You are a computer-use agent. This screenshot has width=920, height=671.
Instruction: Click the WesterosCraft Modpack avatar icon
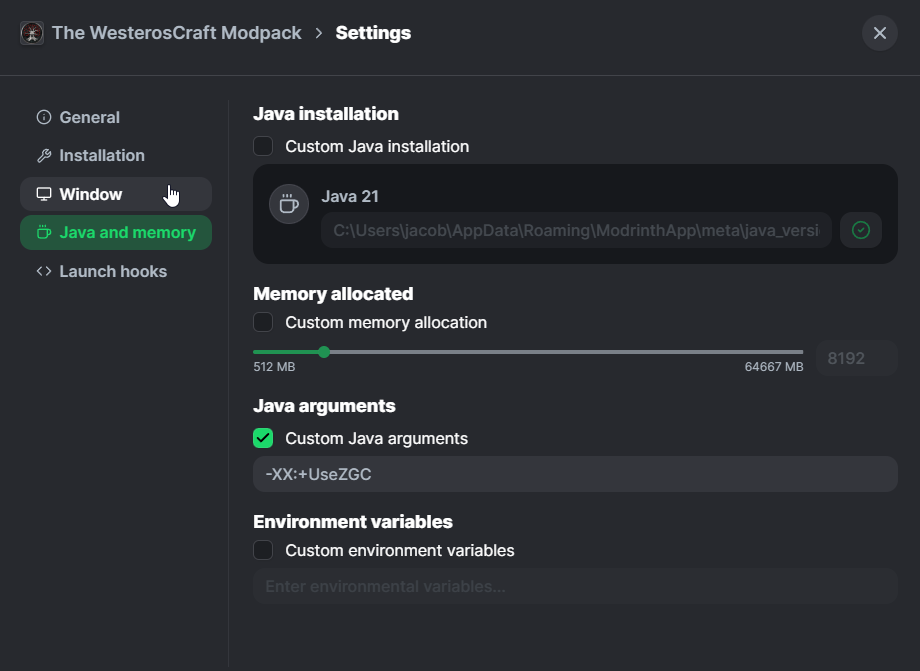tap(32, 33)
